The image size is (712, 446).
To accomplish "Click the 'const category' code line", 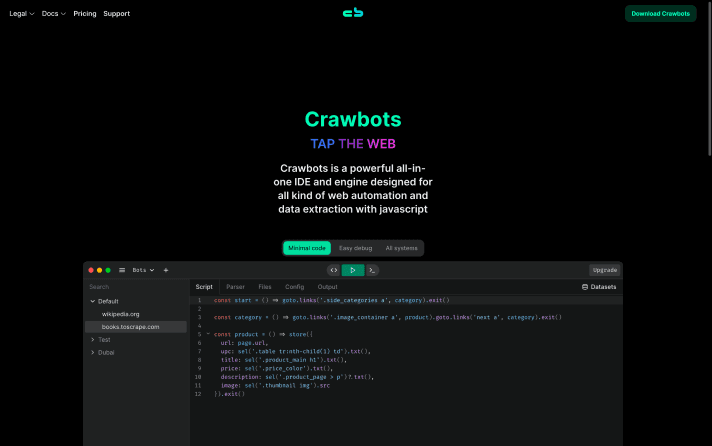I will click(388, 317).
